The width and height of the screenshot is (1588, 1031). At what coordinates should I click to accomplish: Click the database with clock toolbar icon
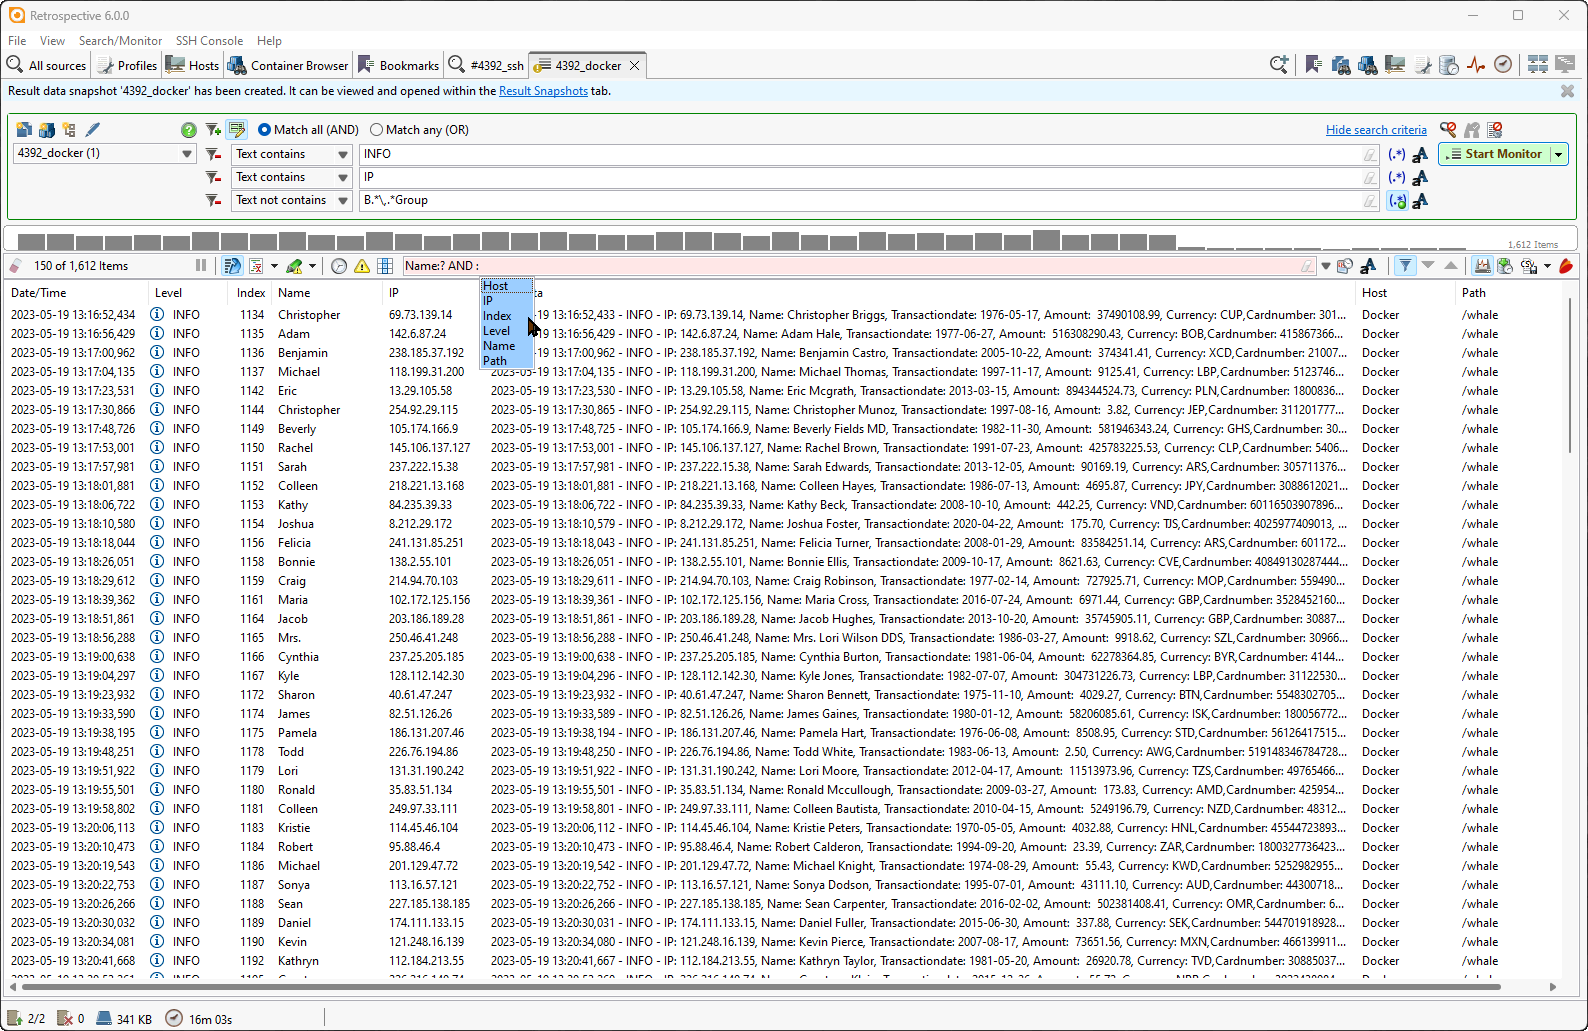coord(1449,65)
